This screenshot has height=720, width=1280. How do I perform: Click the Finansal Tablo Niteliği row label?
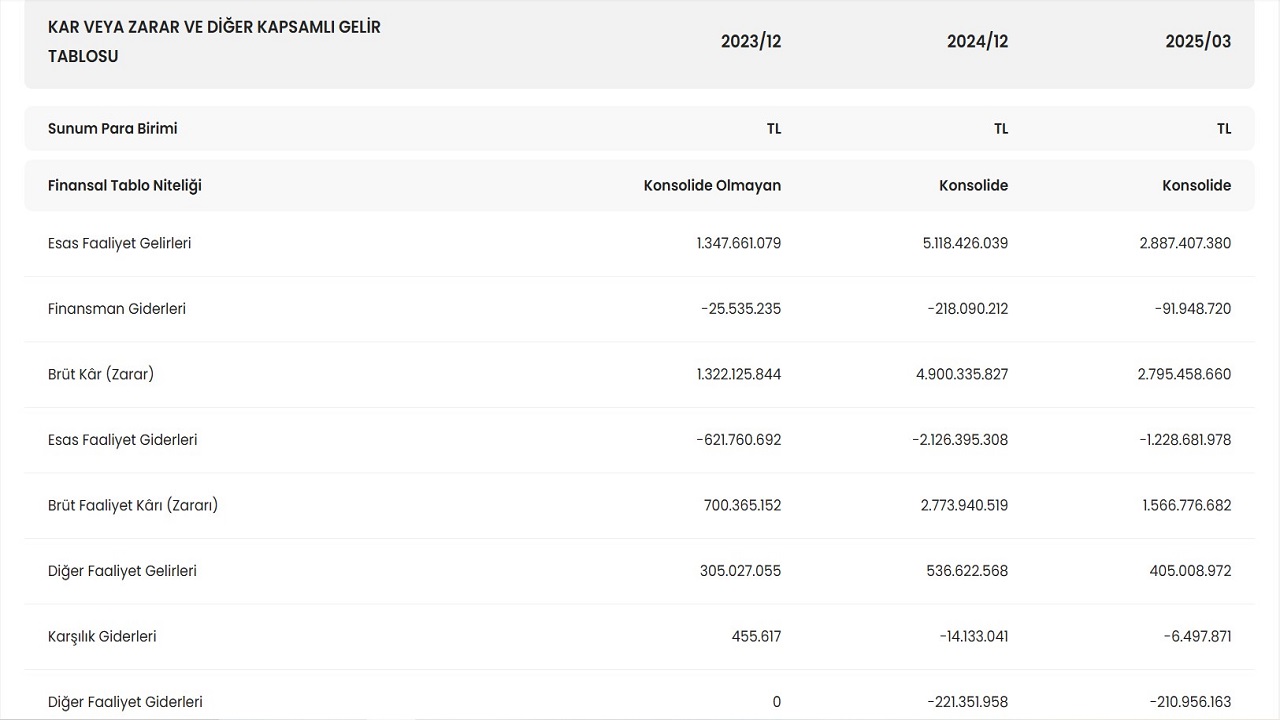125,185
